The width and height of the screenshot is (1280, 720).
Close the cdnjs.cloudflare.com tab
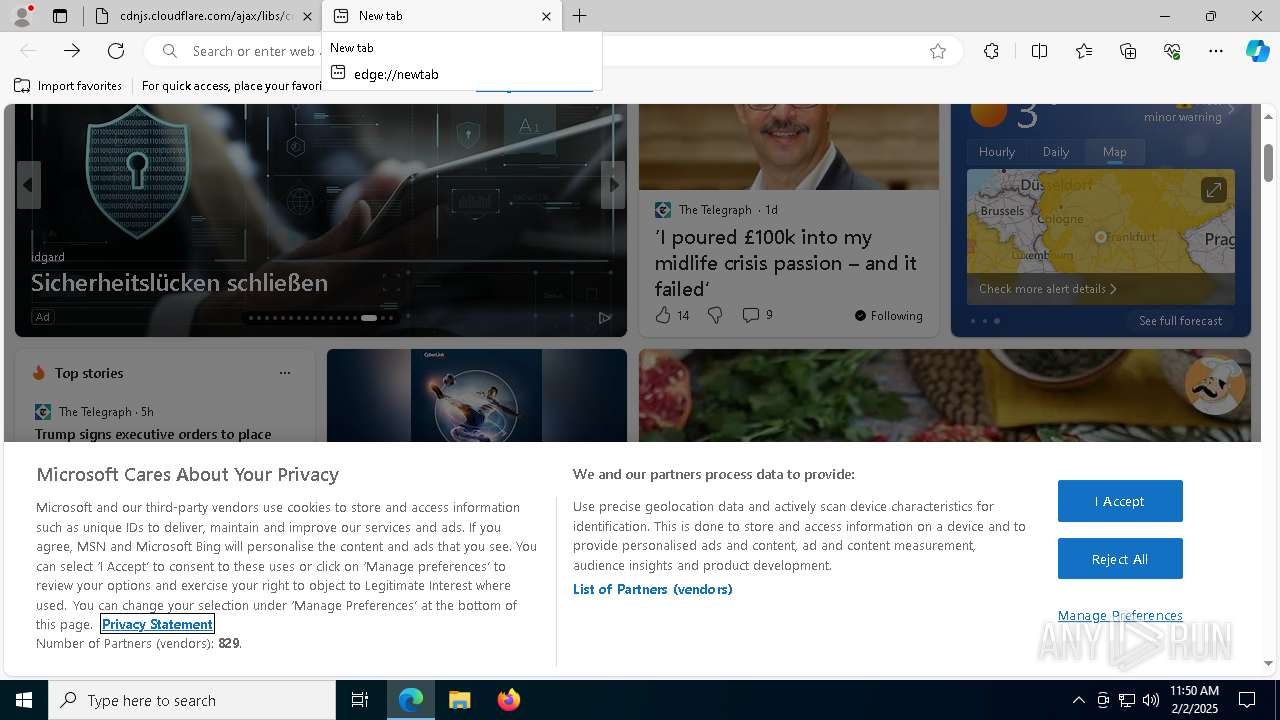[x=307, y=16]
